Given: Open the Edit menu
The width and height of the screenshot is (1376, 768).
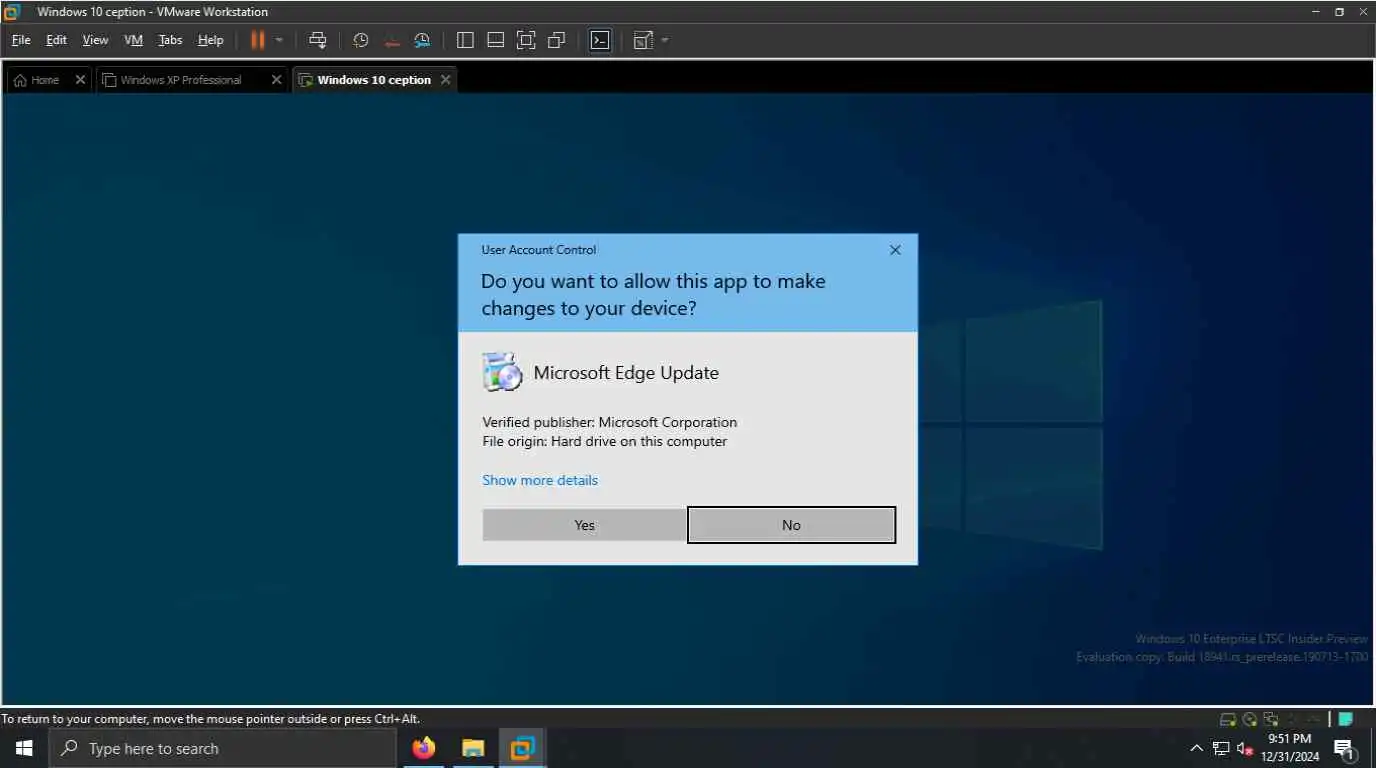Looking at the screenshot, I should click(x=56, y=40).
